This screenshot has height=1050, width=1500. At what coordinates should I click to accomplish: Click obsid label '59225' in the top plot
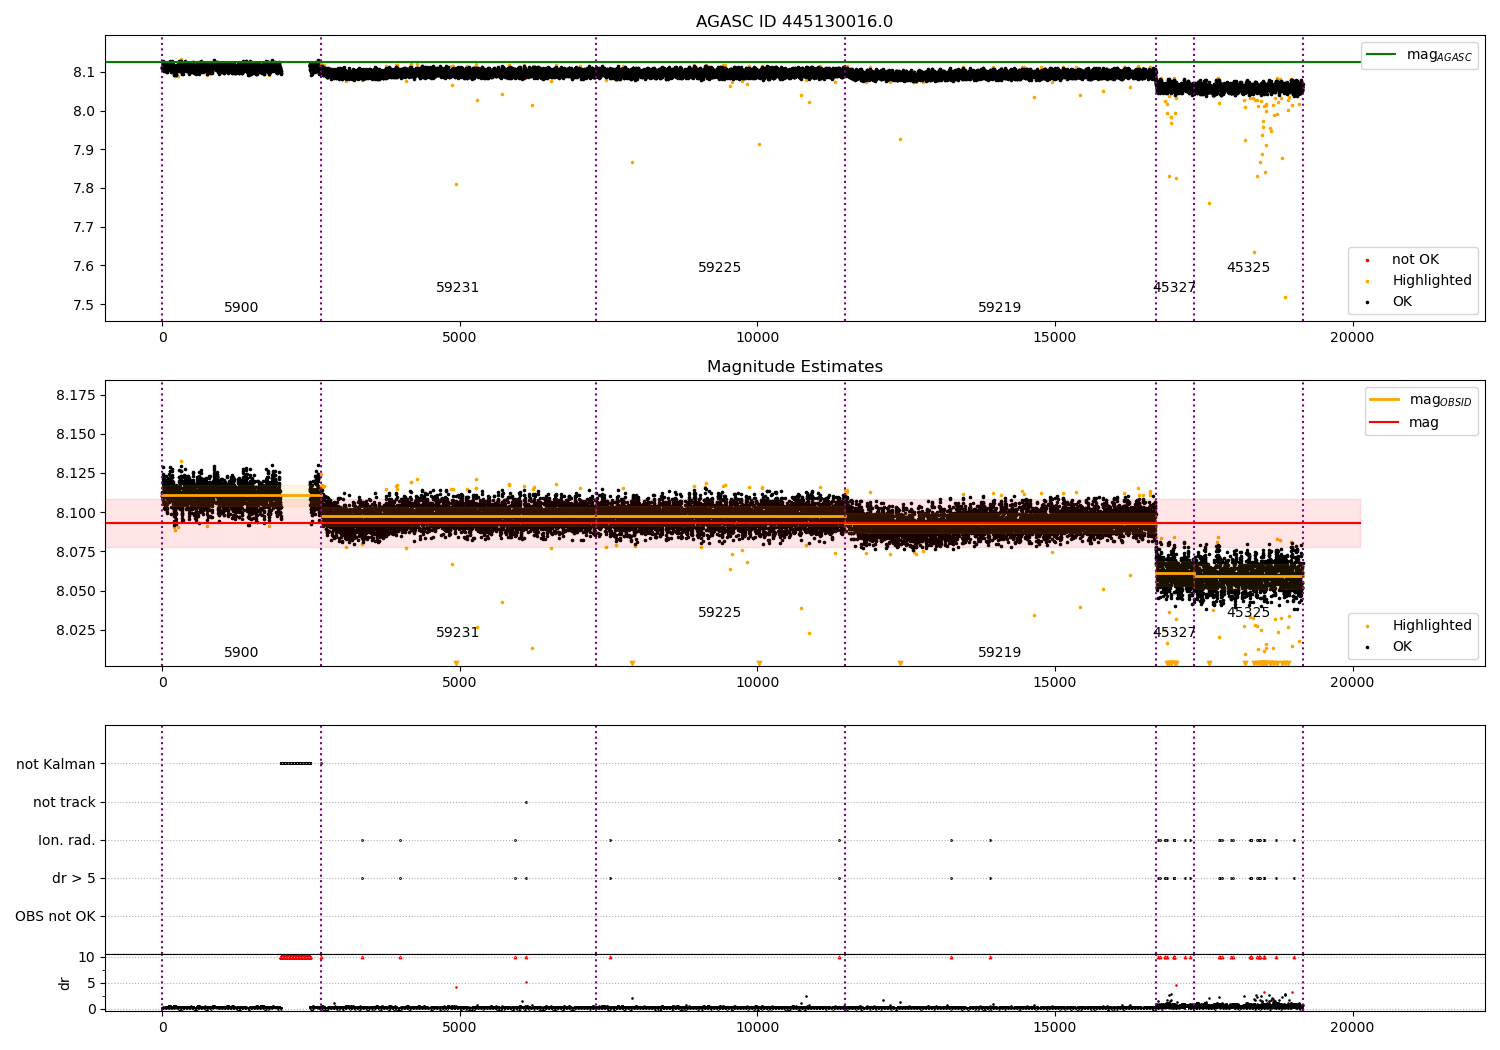pyautogui.click(x=719, y=268)
